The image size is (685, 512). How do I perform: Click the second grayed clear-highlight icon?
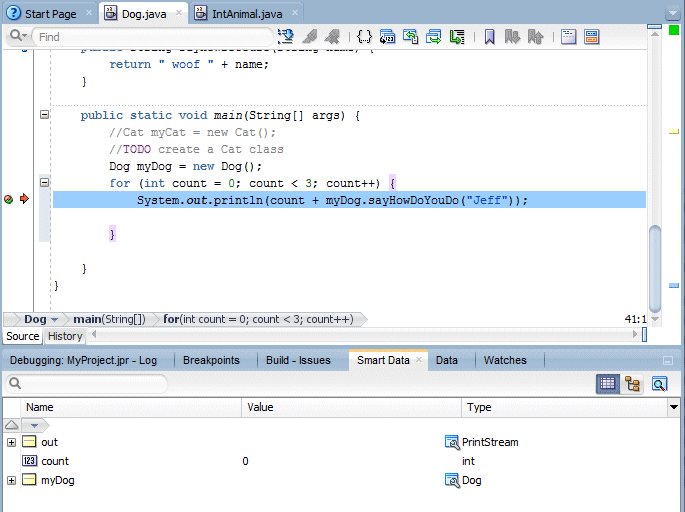(332, 37)
